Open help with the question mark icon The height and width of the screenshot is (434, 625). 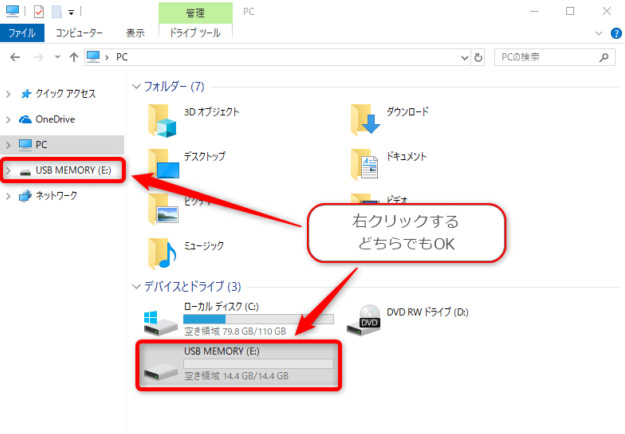(616, 33)
